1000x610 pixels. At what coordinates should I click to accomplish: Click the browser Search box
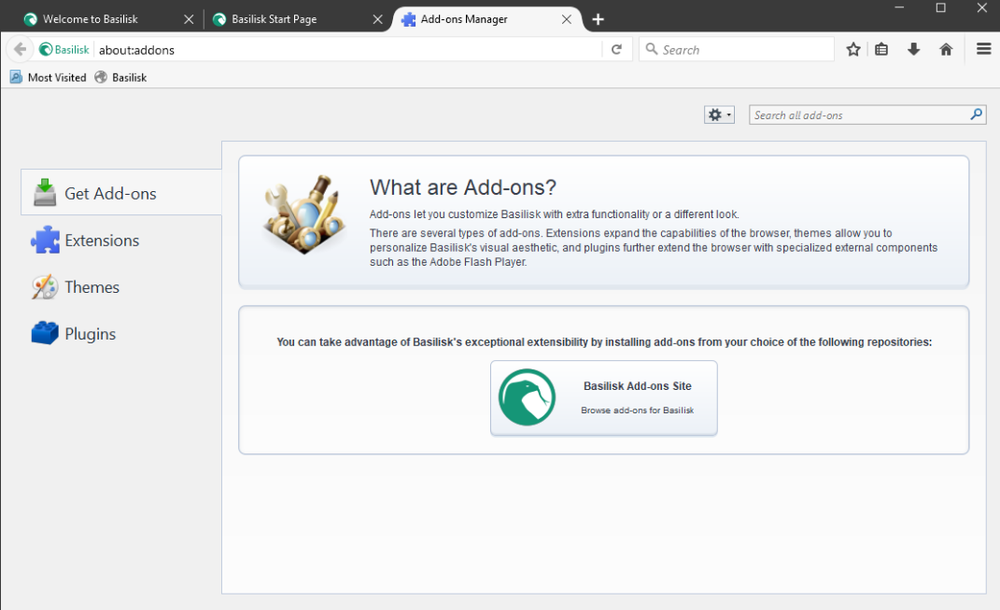pyautogui.click(x=737, y=49)
